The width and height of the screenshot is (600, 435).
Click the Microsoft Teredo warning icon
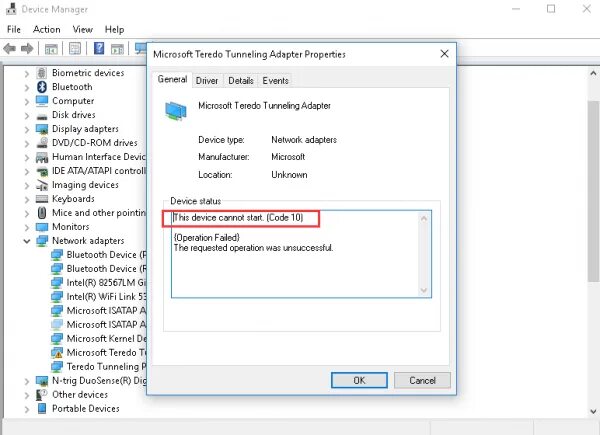(57, 353)
